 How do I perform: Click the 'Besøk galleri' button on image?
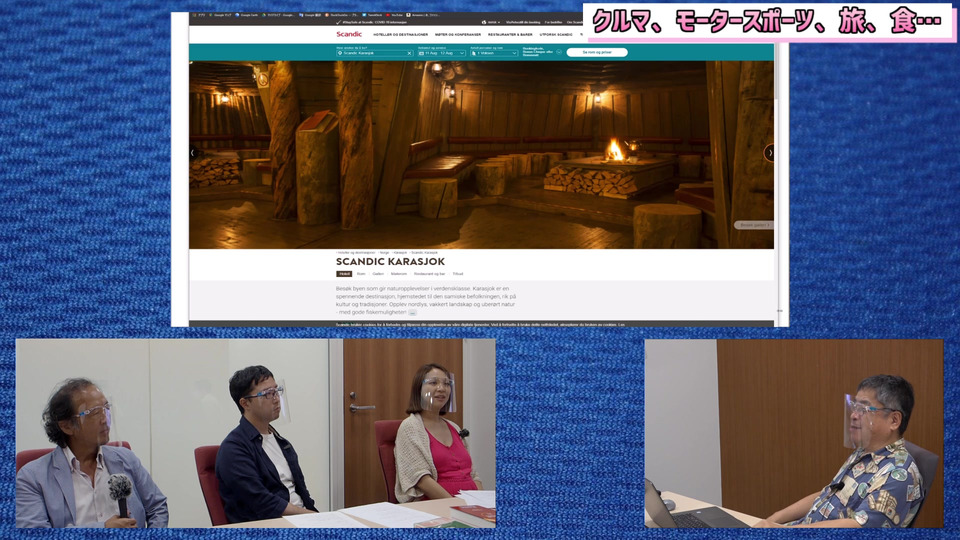(x=753, y=225)
